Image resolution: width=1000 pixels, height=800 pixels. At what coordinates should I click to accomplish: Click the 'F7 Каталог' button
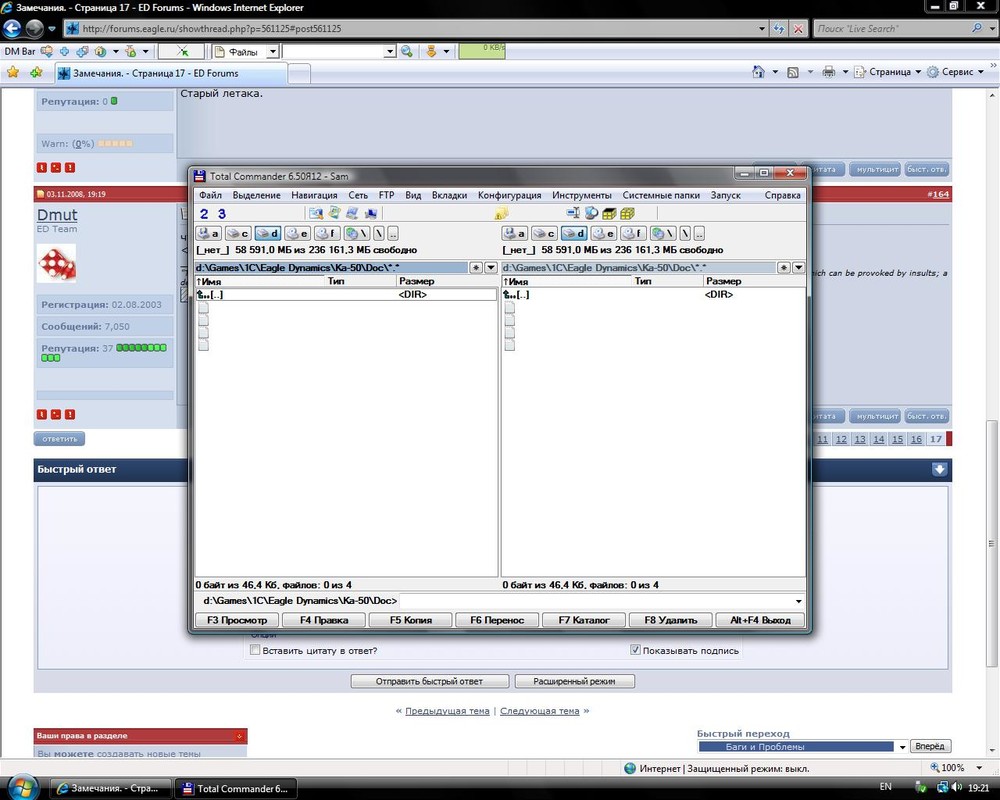pyautogui.click(x=584, y=620)
